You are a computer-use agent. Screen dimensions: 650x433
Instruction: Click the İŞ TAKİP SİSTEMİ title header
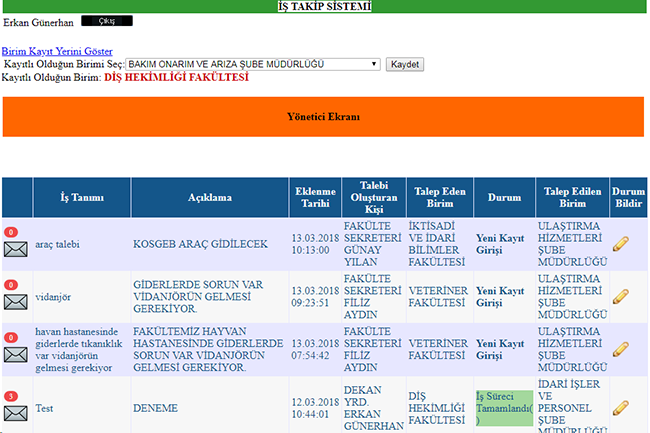click(x=324, y=7)
